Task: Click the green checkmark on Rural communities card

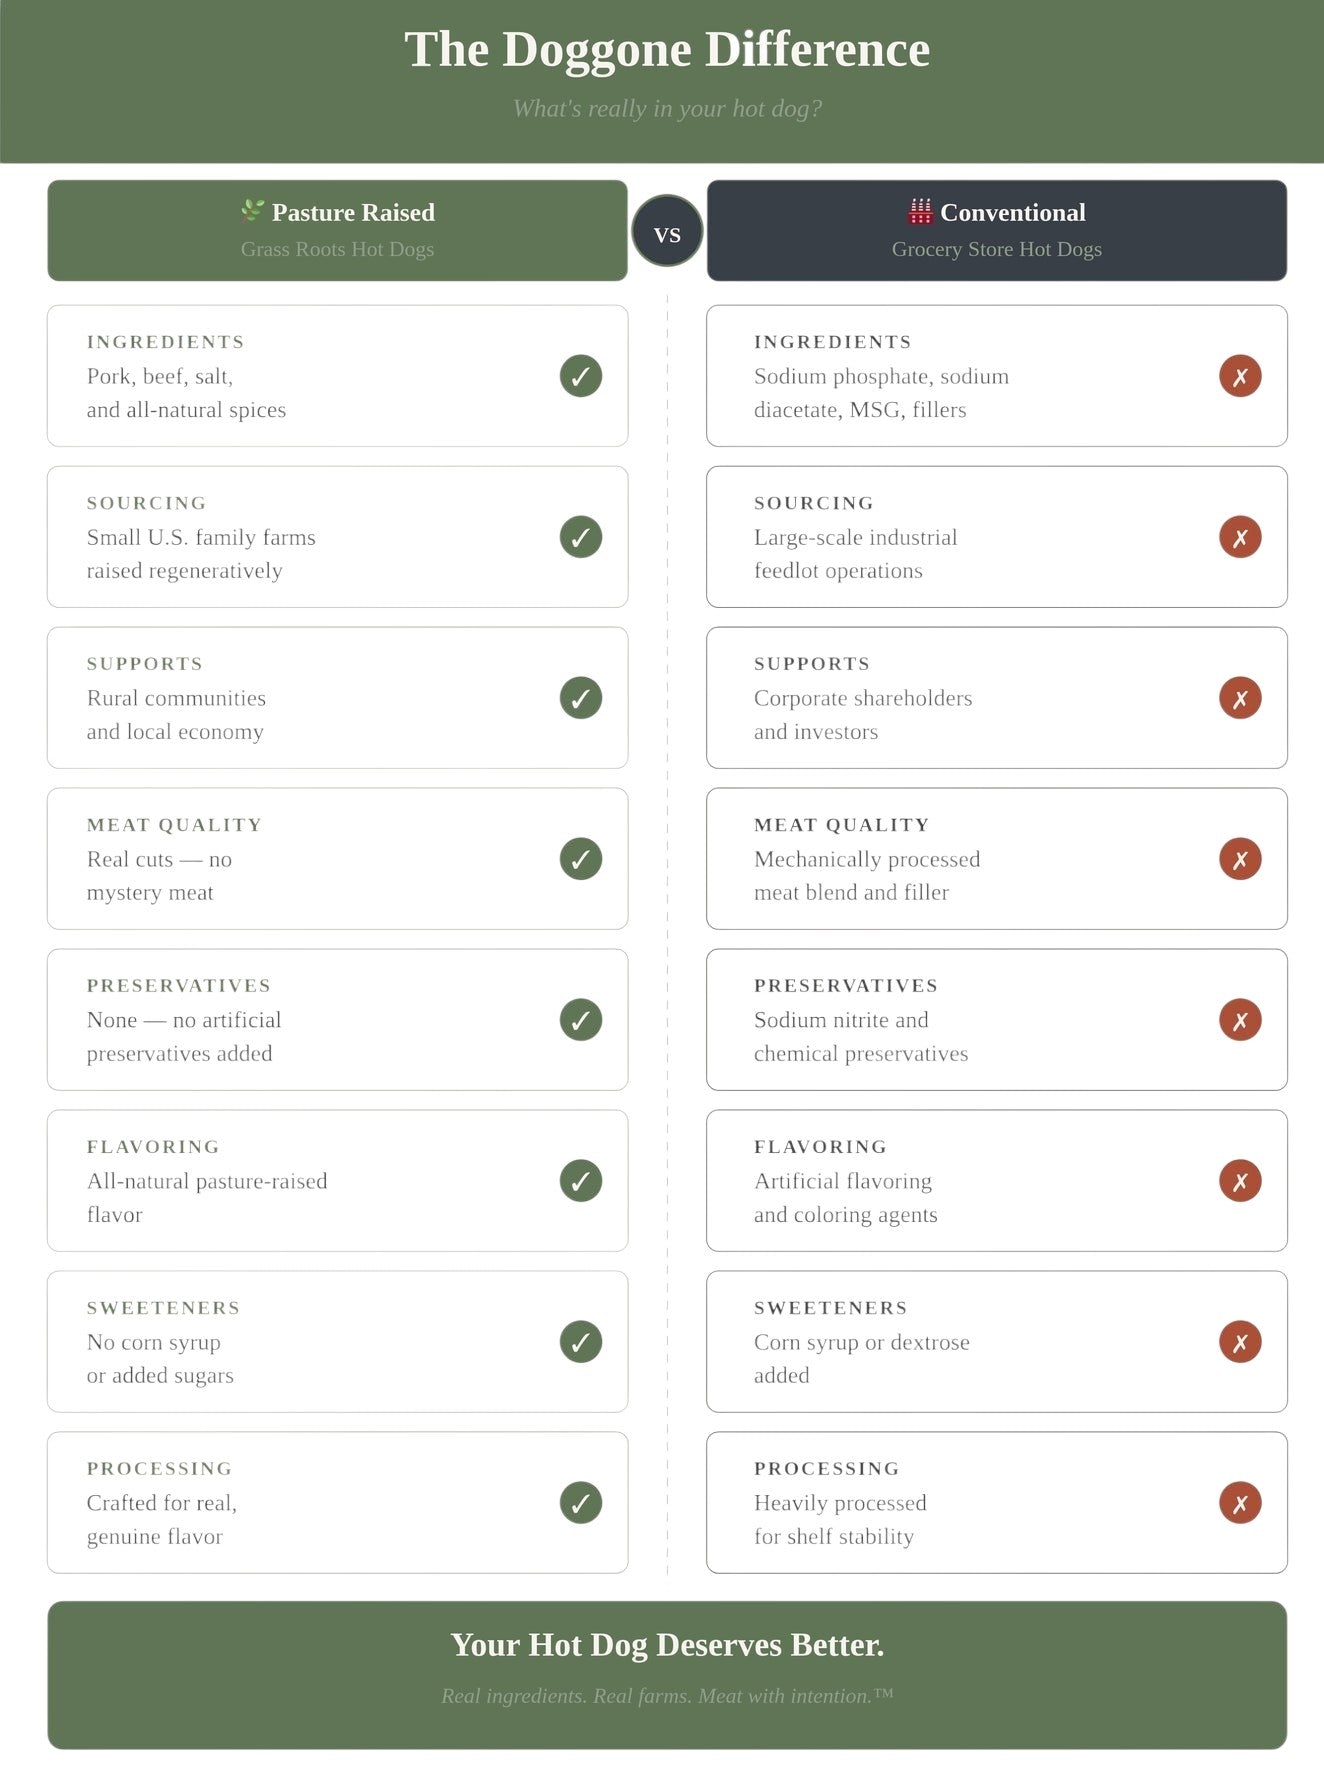Action: pos(581,698)
